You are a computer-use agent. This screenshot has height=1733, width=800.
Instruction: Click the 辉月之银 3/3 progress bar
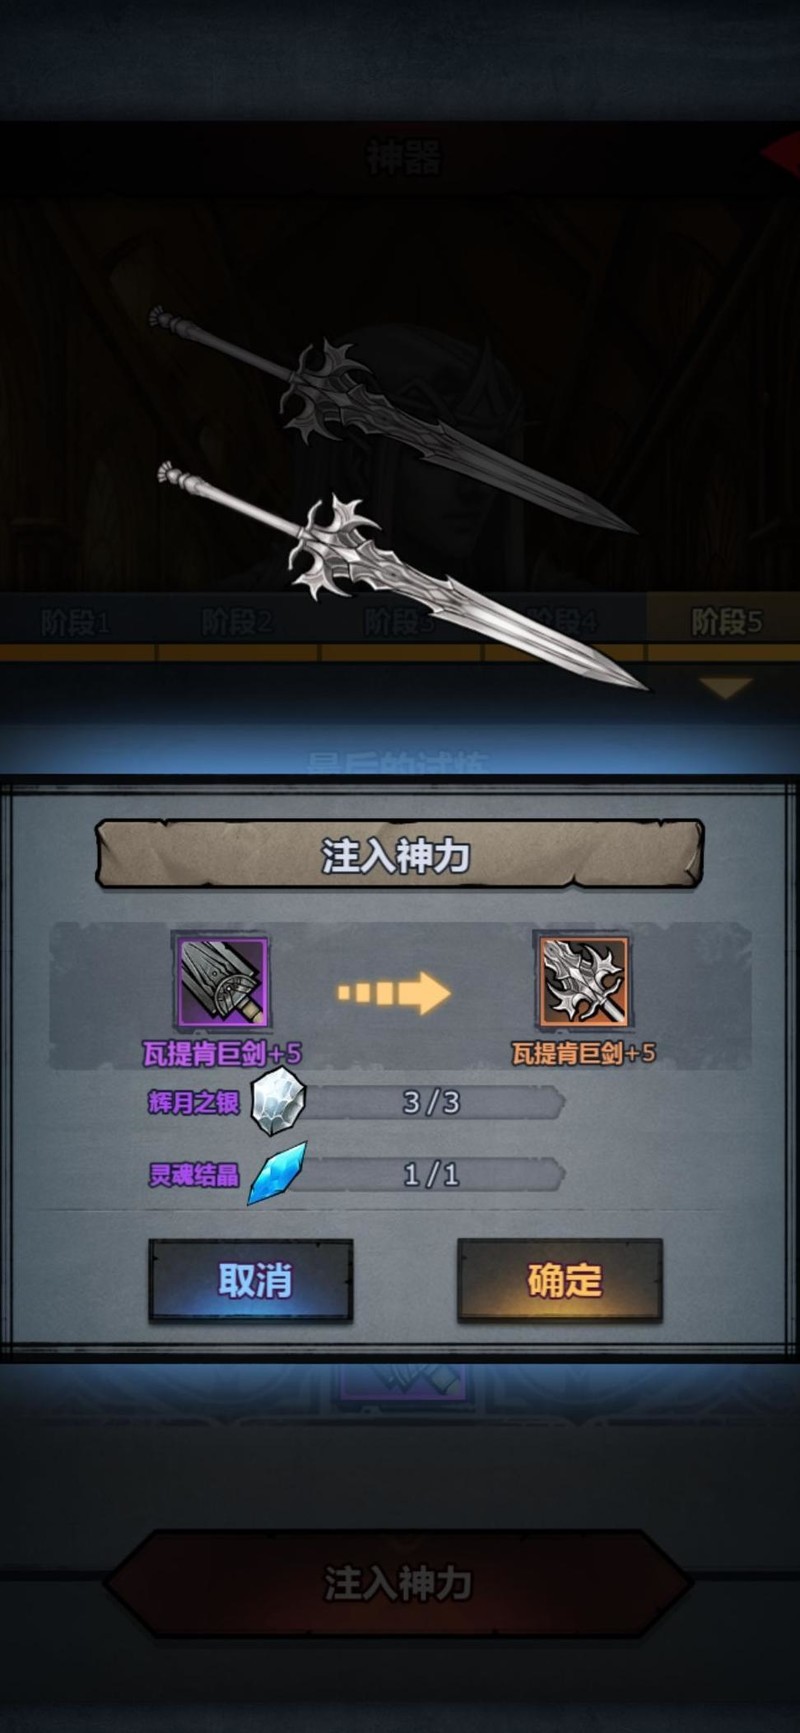(x=430, y=1102)
